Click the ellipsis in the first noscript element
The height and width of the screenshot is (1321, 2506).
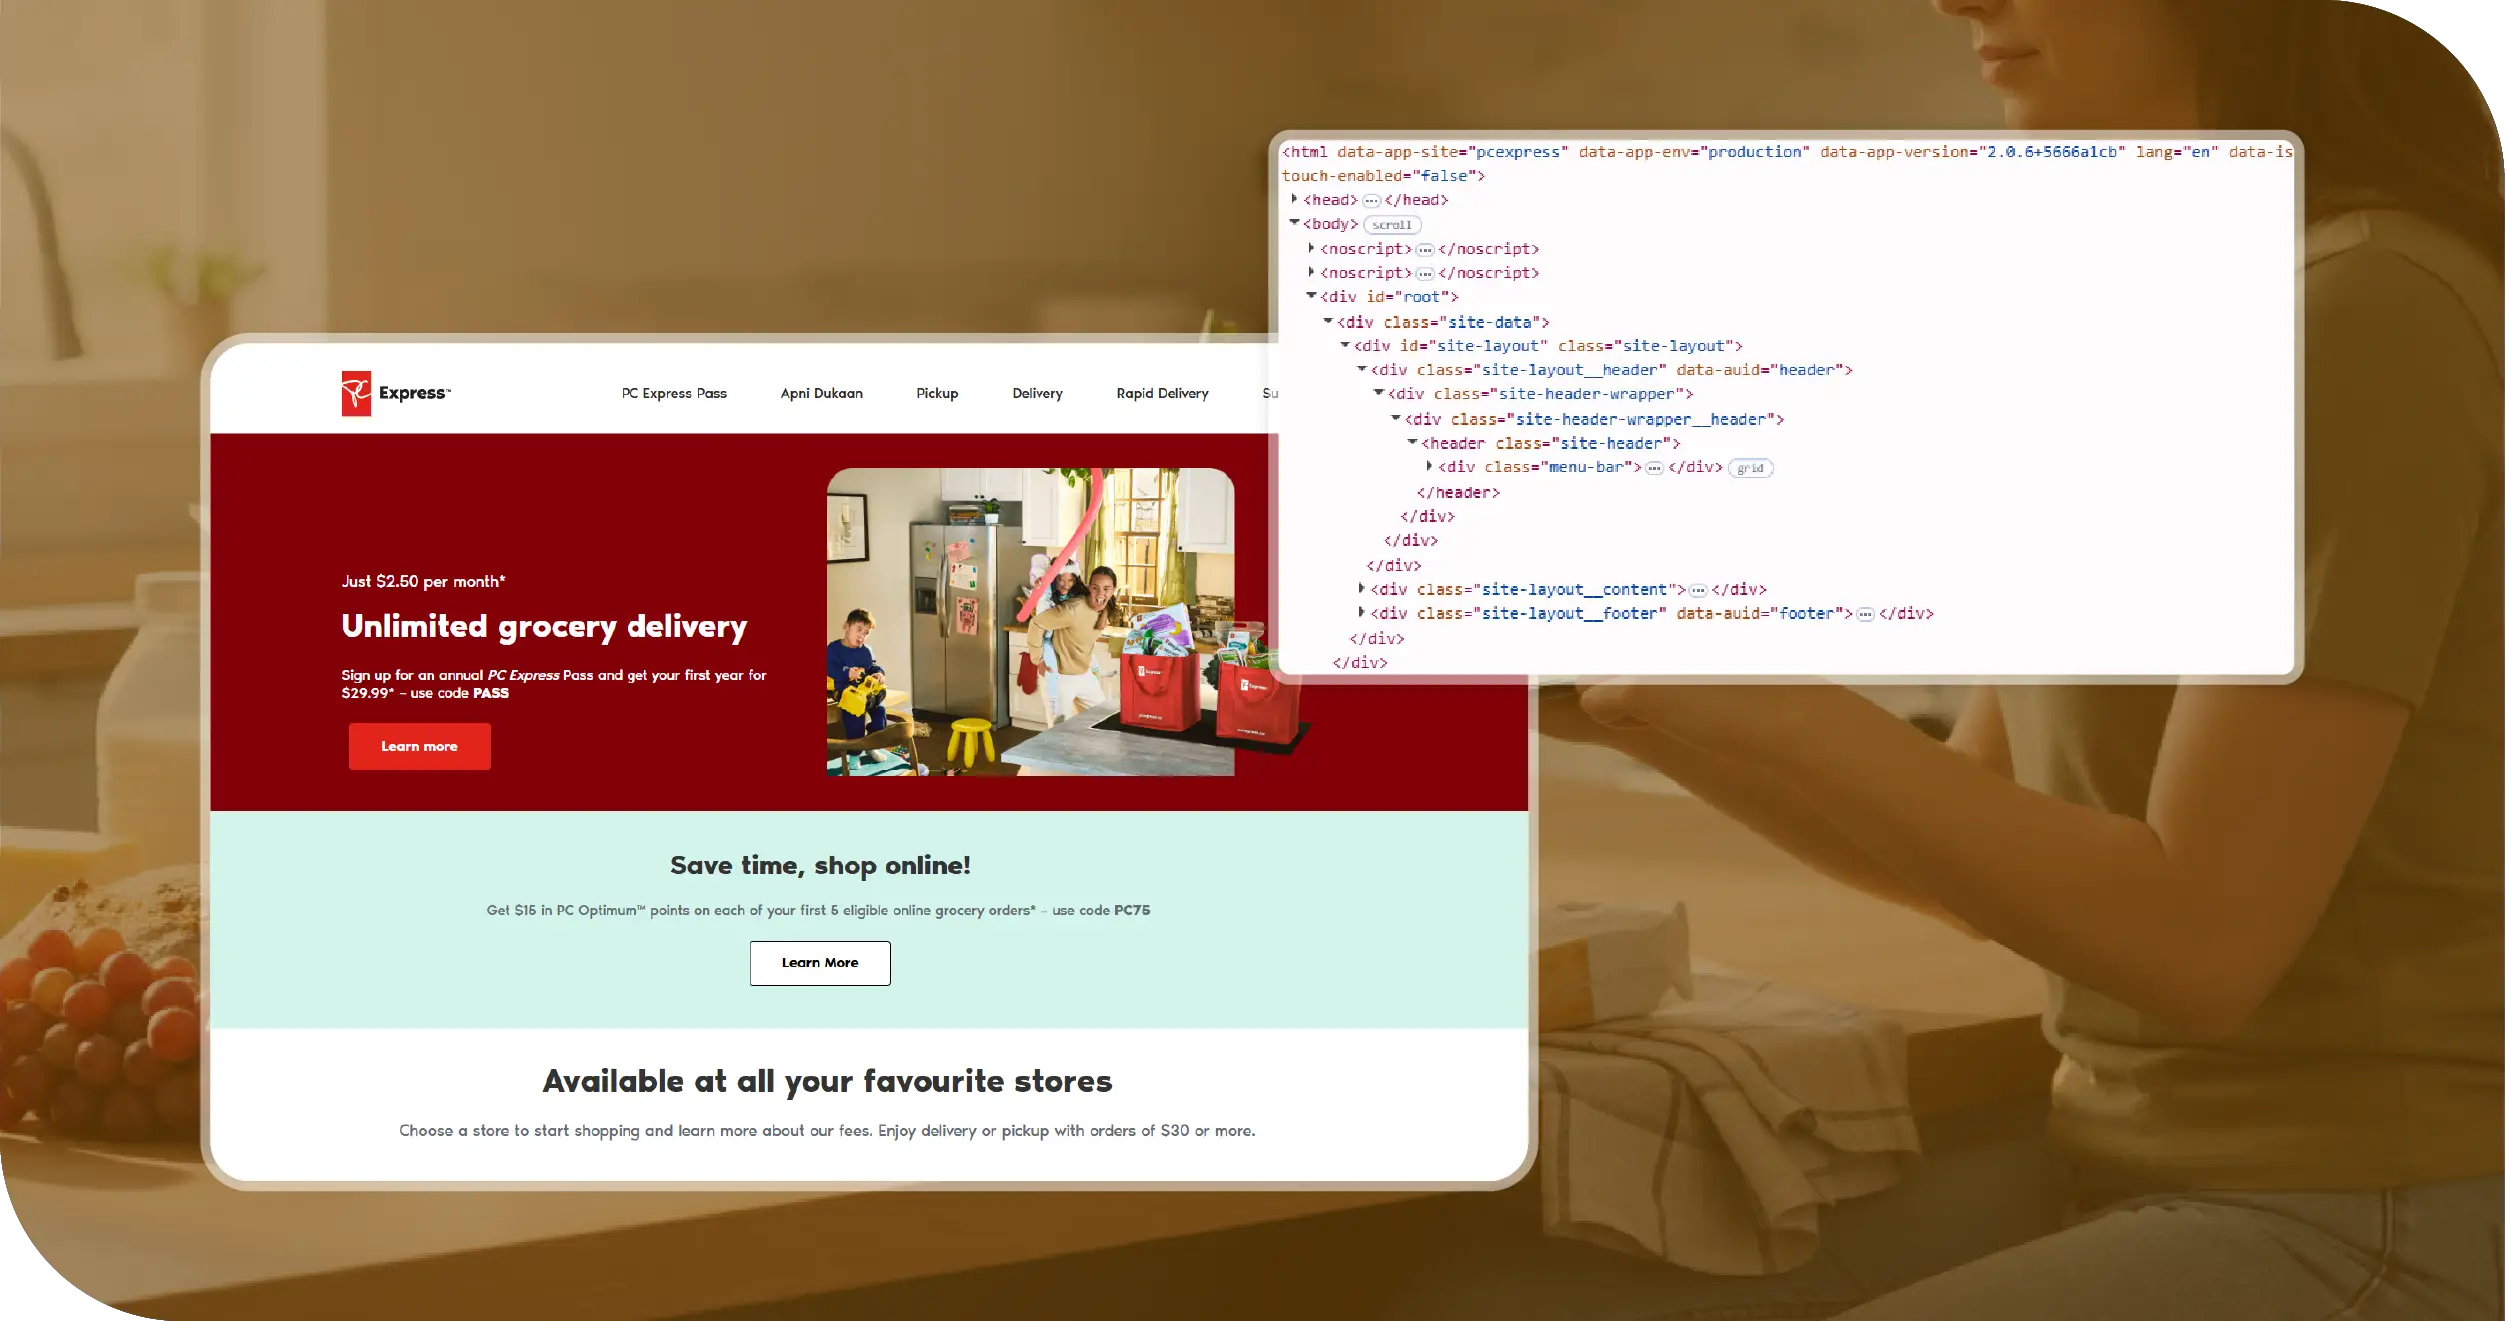pos(1424,250)
